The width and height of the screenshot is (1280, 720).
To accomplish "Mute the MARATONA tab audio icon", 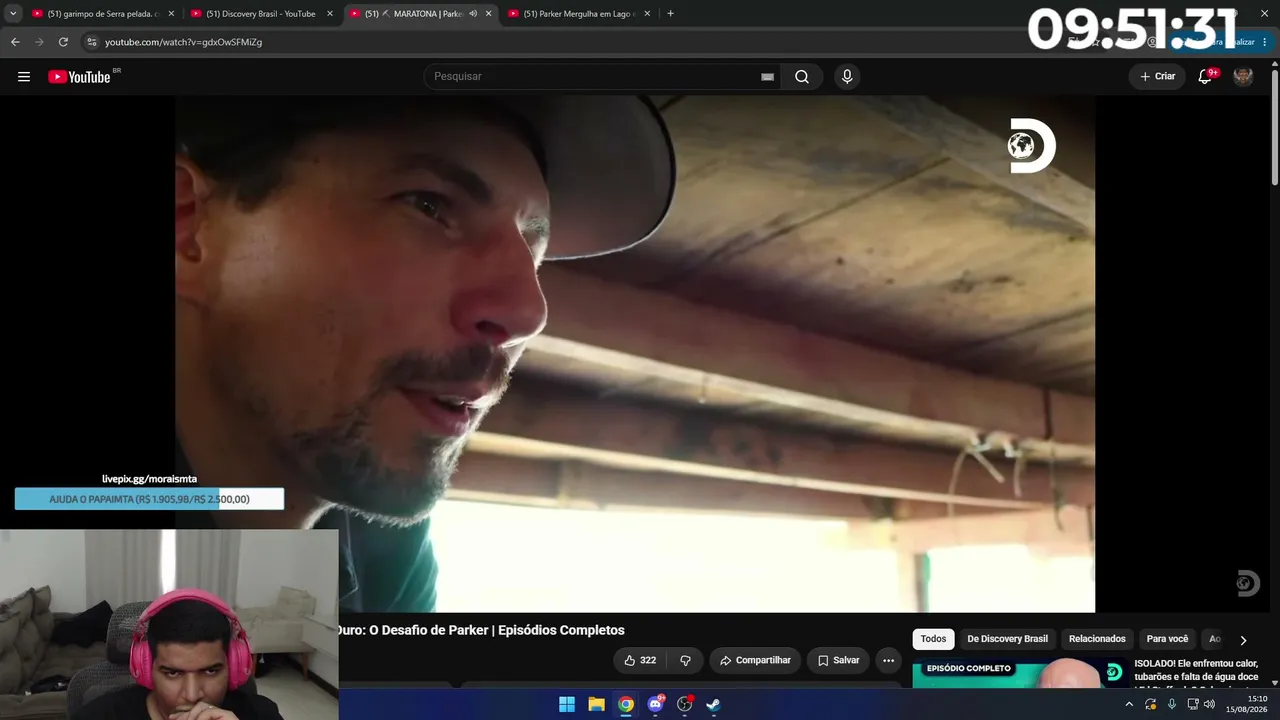I will [x=473, y=14].
